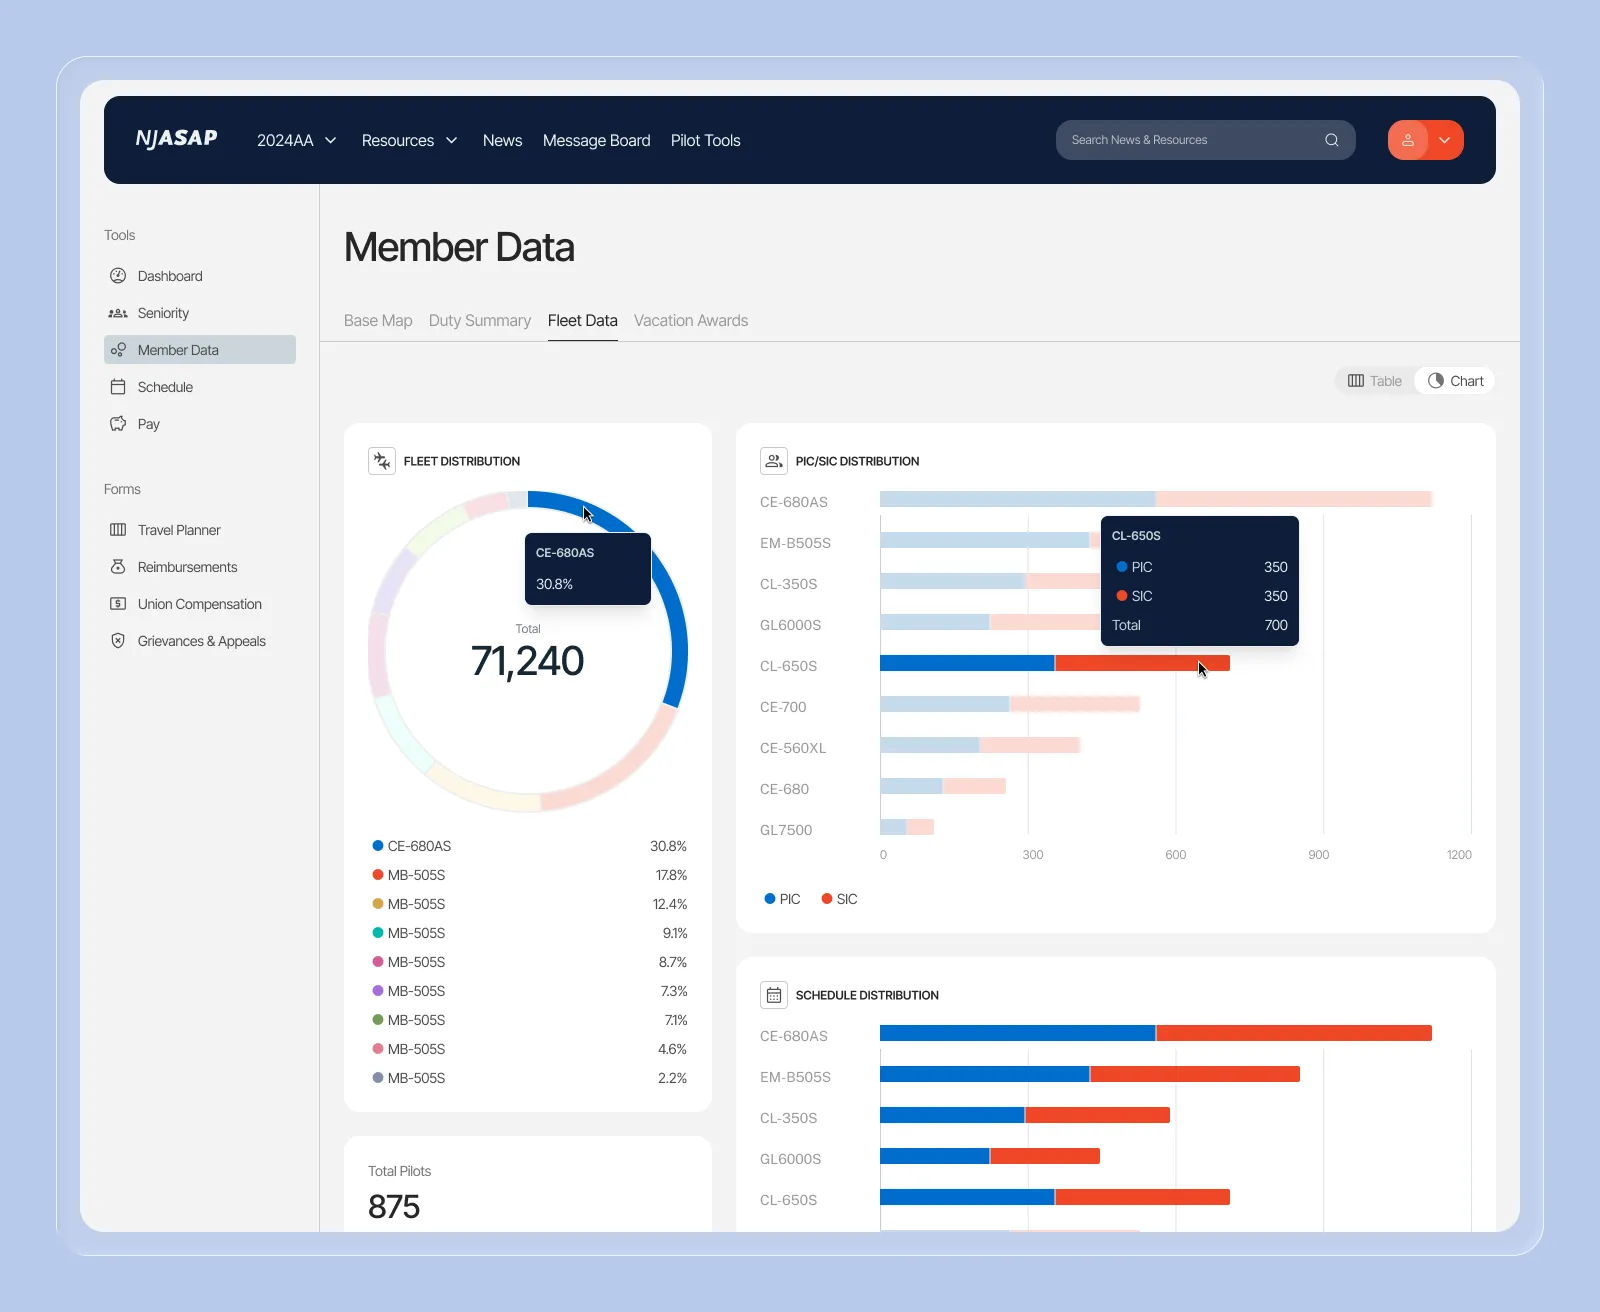Open the 2024AA dropdown
The width and height of the screenshot is (1600, 1312).
click(296, 140)
